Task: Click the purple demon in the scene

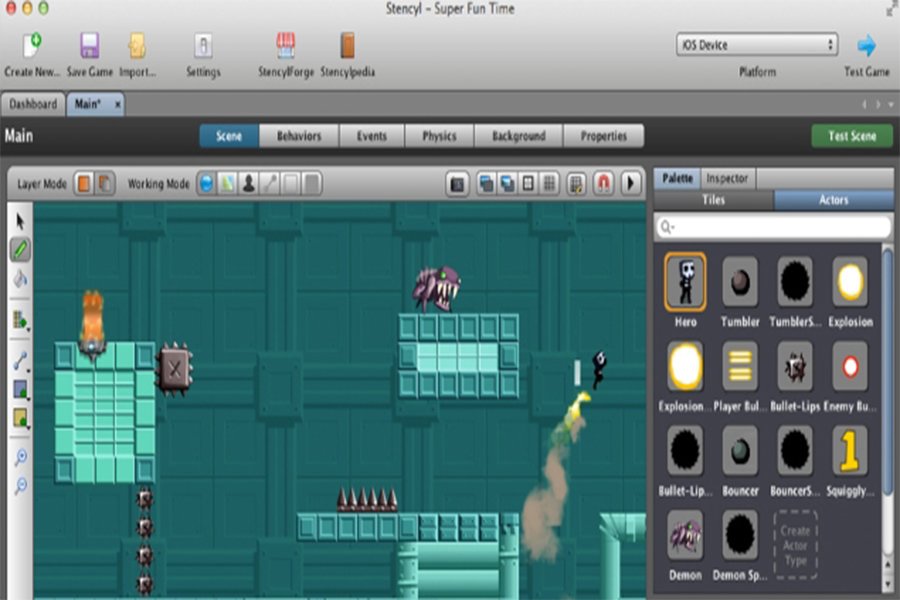Action: [437, 289]
